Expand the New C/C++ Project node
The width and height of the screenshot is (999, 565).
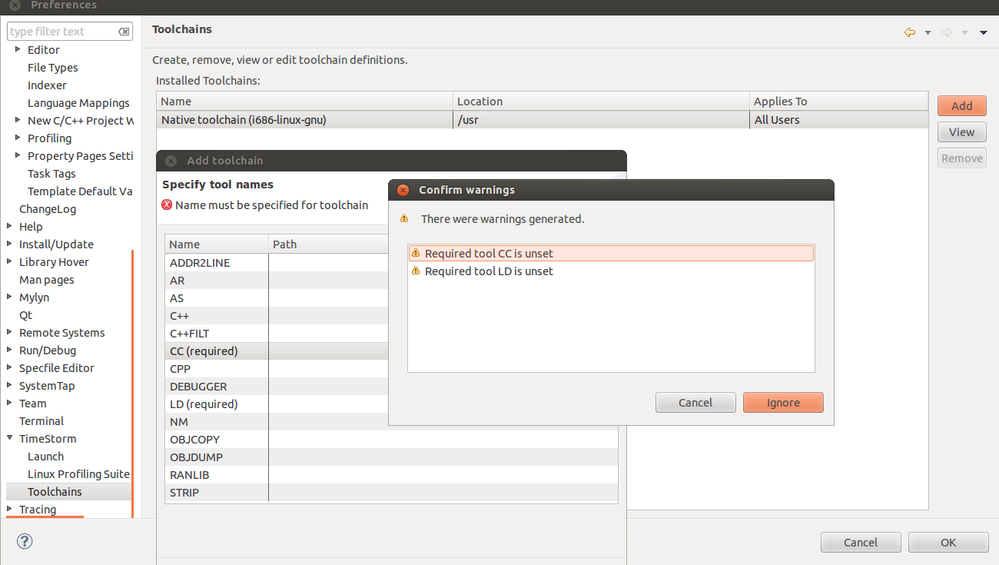pyautogui.click(x=18, y=120)
